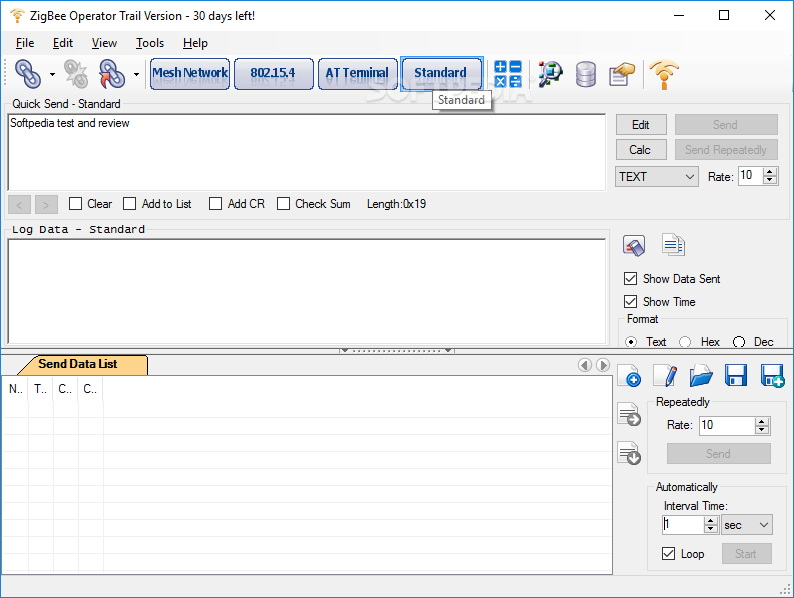Uncheck Show Time
The width and height of the screenshot is (794, 598).
point(630,302)
